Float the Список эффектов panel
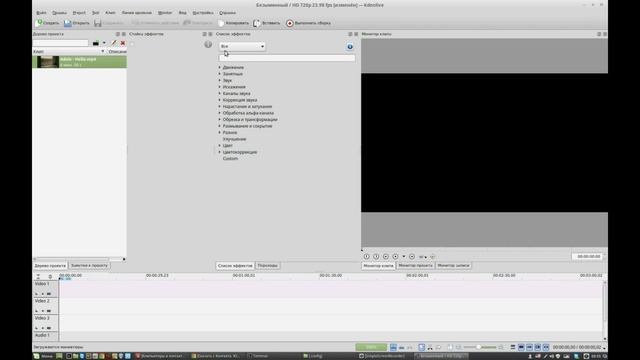640x360 pixels. 350,34
